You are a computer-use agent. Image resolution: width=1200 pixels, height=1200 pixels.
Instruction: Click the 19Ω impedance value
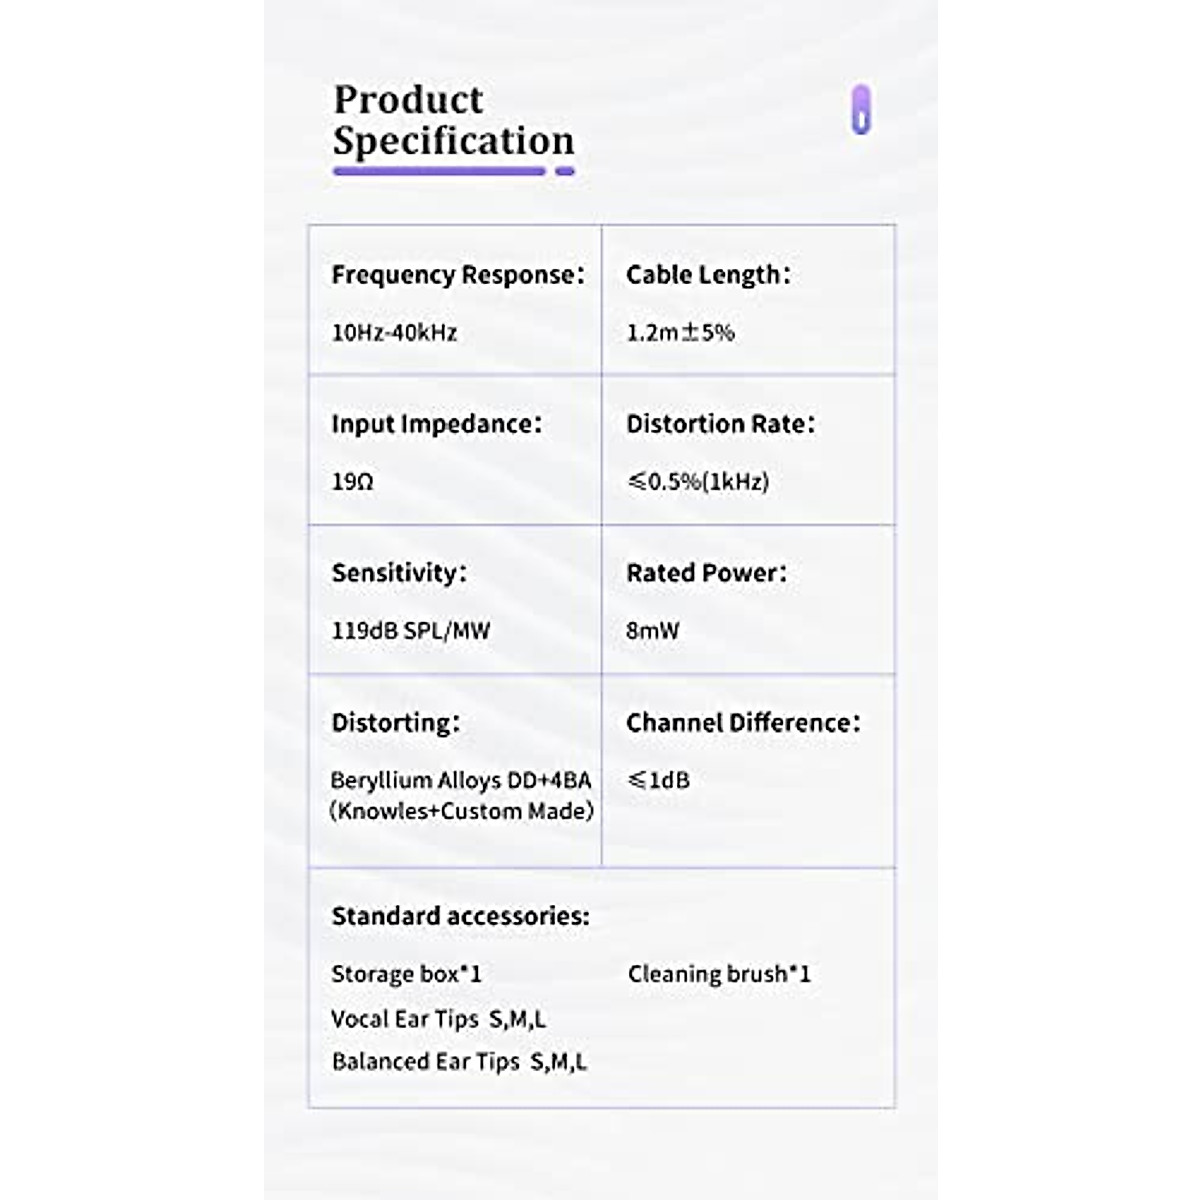point(352,482)
